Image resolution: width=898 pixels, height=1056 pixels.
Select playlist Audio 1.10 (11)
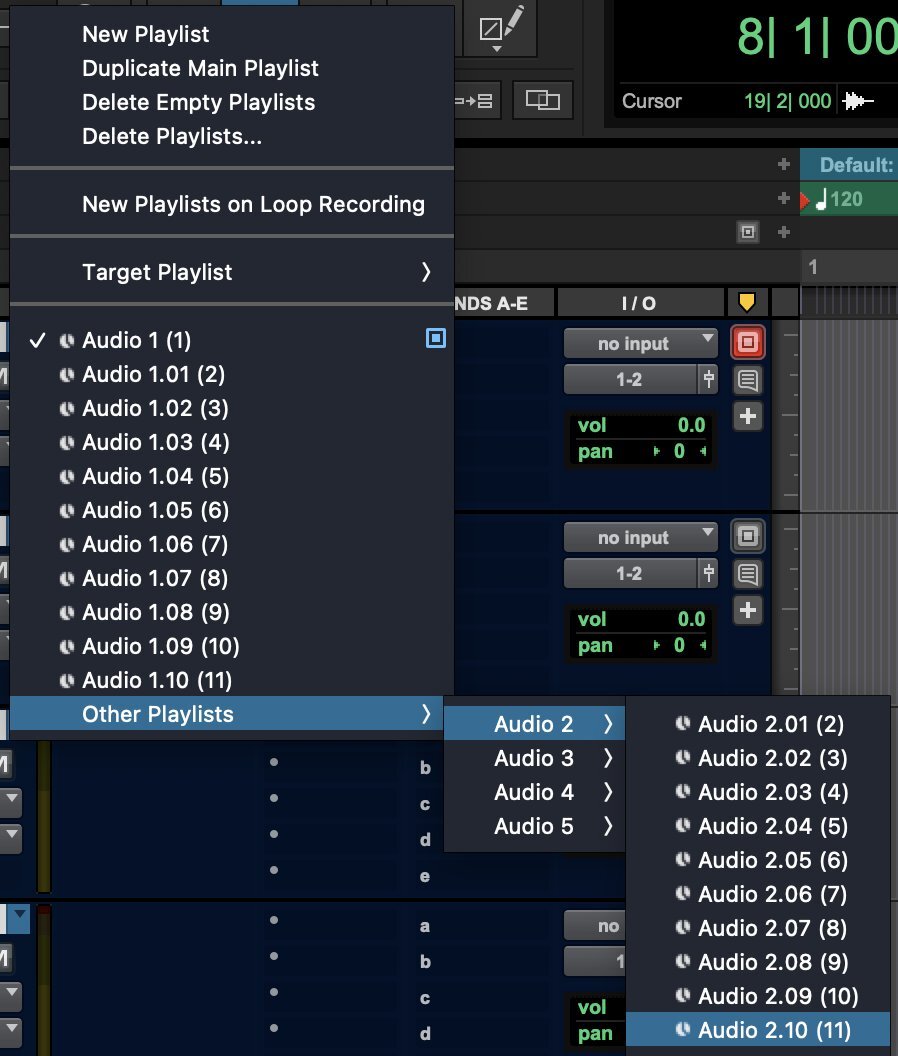pos(232,680)
